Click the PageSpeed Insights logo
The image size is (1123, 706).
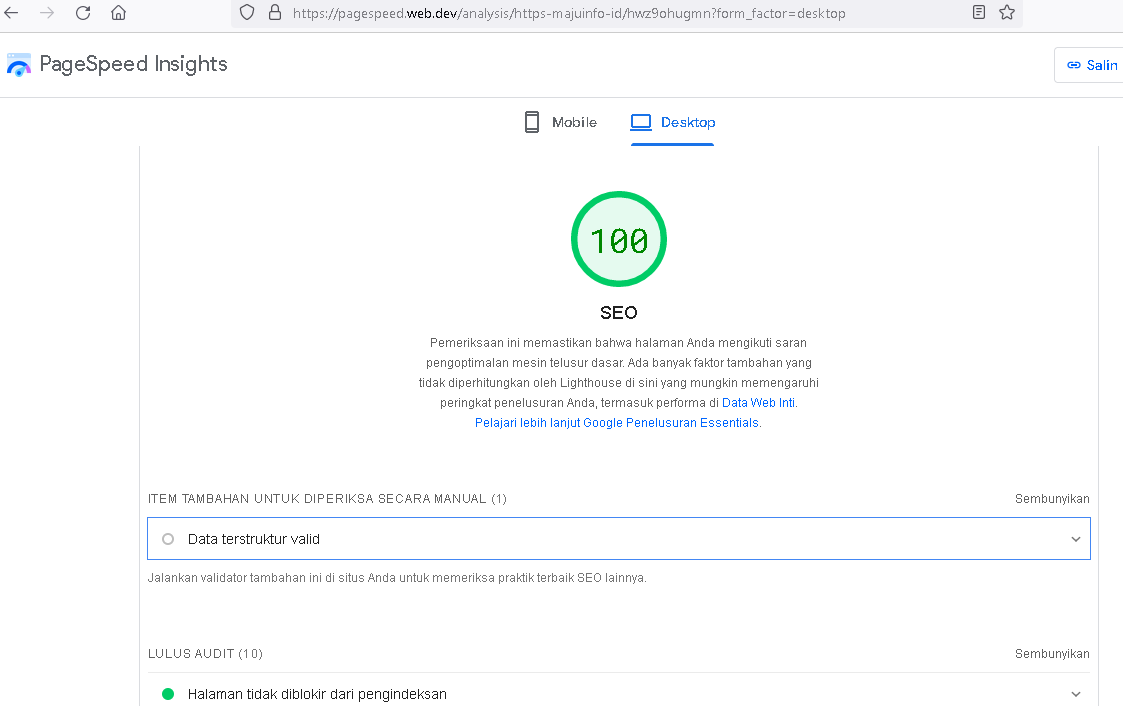(19, 65)
